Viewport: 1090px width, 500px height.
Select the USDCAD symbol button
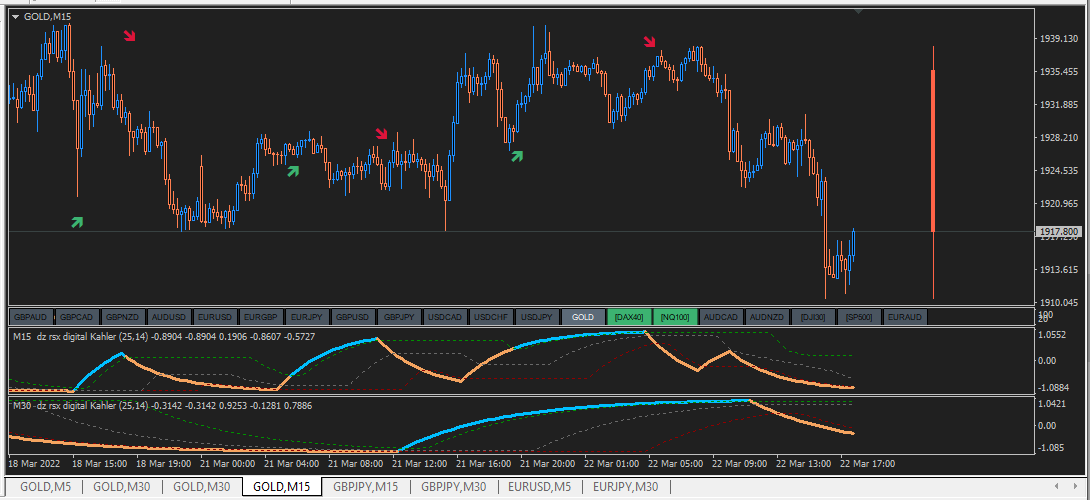pyautogui.click(x=445, y=317)
